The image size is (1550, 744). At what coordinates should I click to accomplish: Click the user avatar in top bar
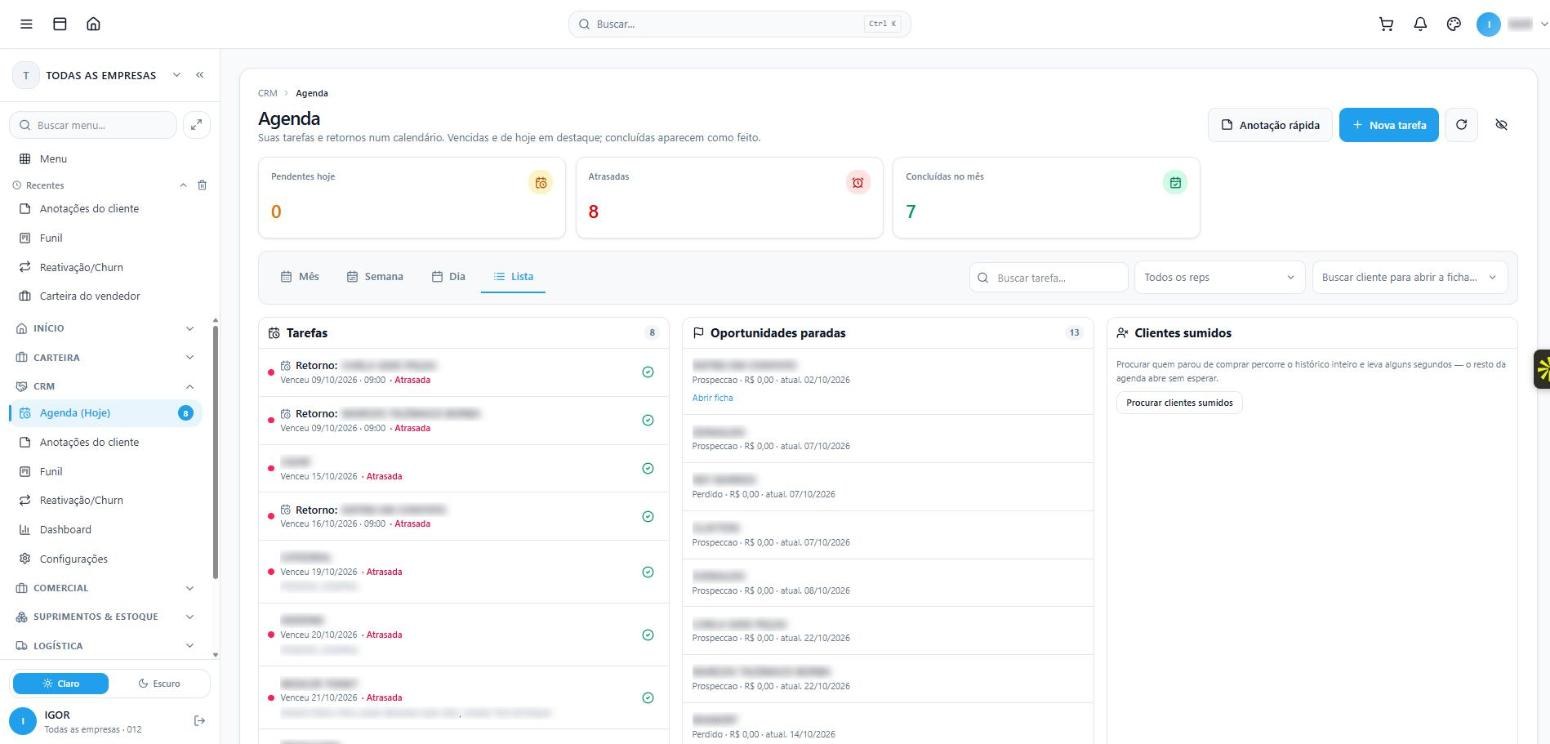(x=1489, y=24)
